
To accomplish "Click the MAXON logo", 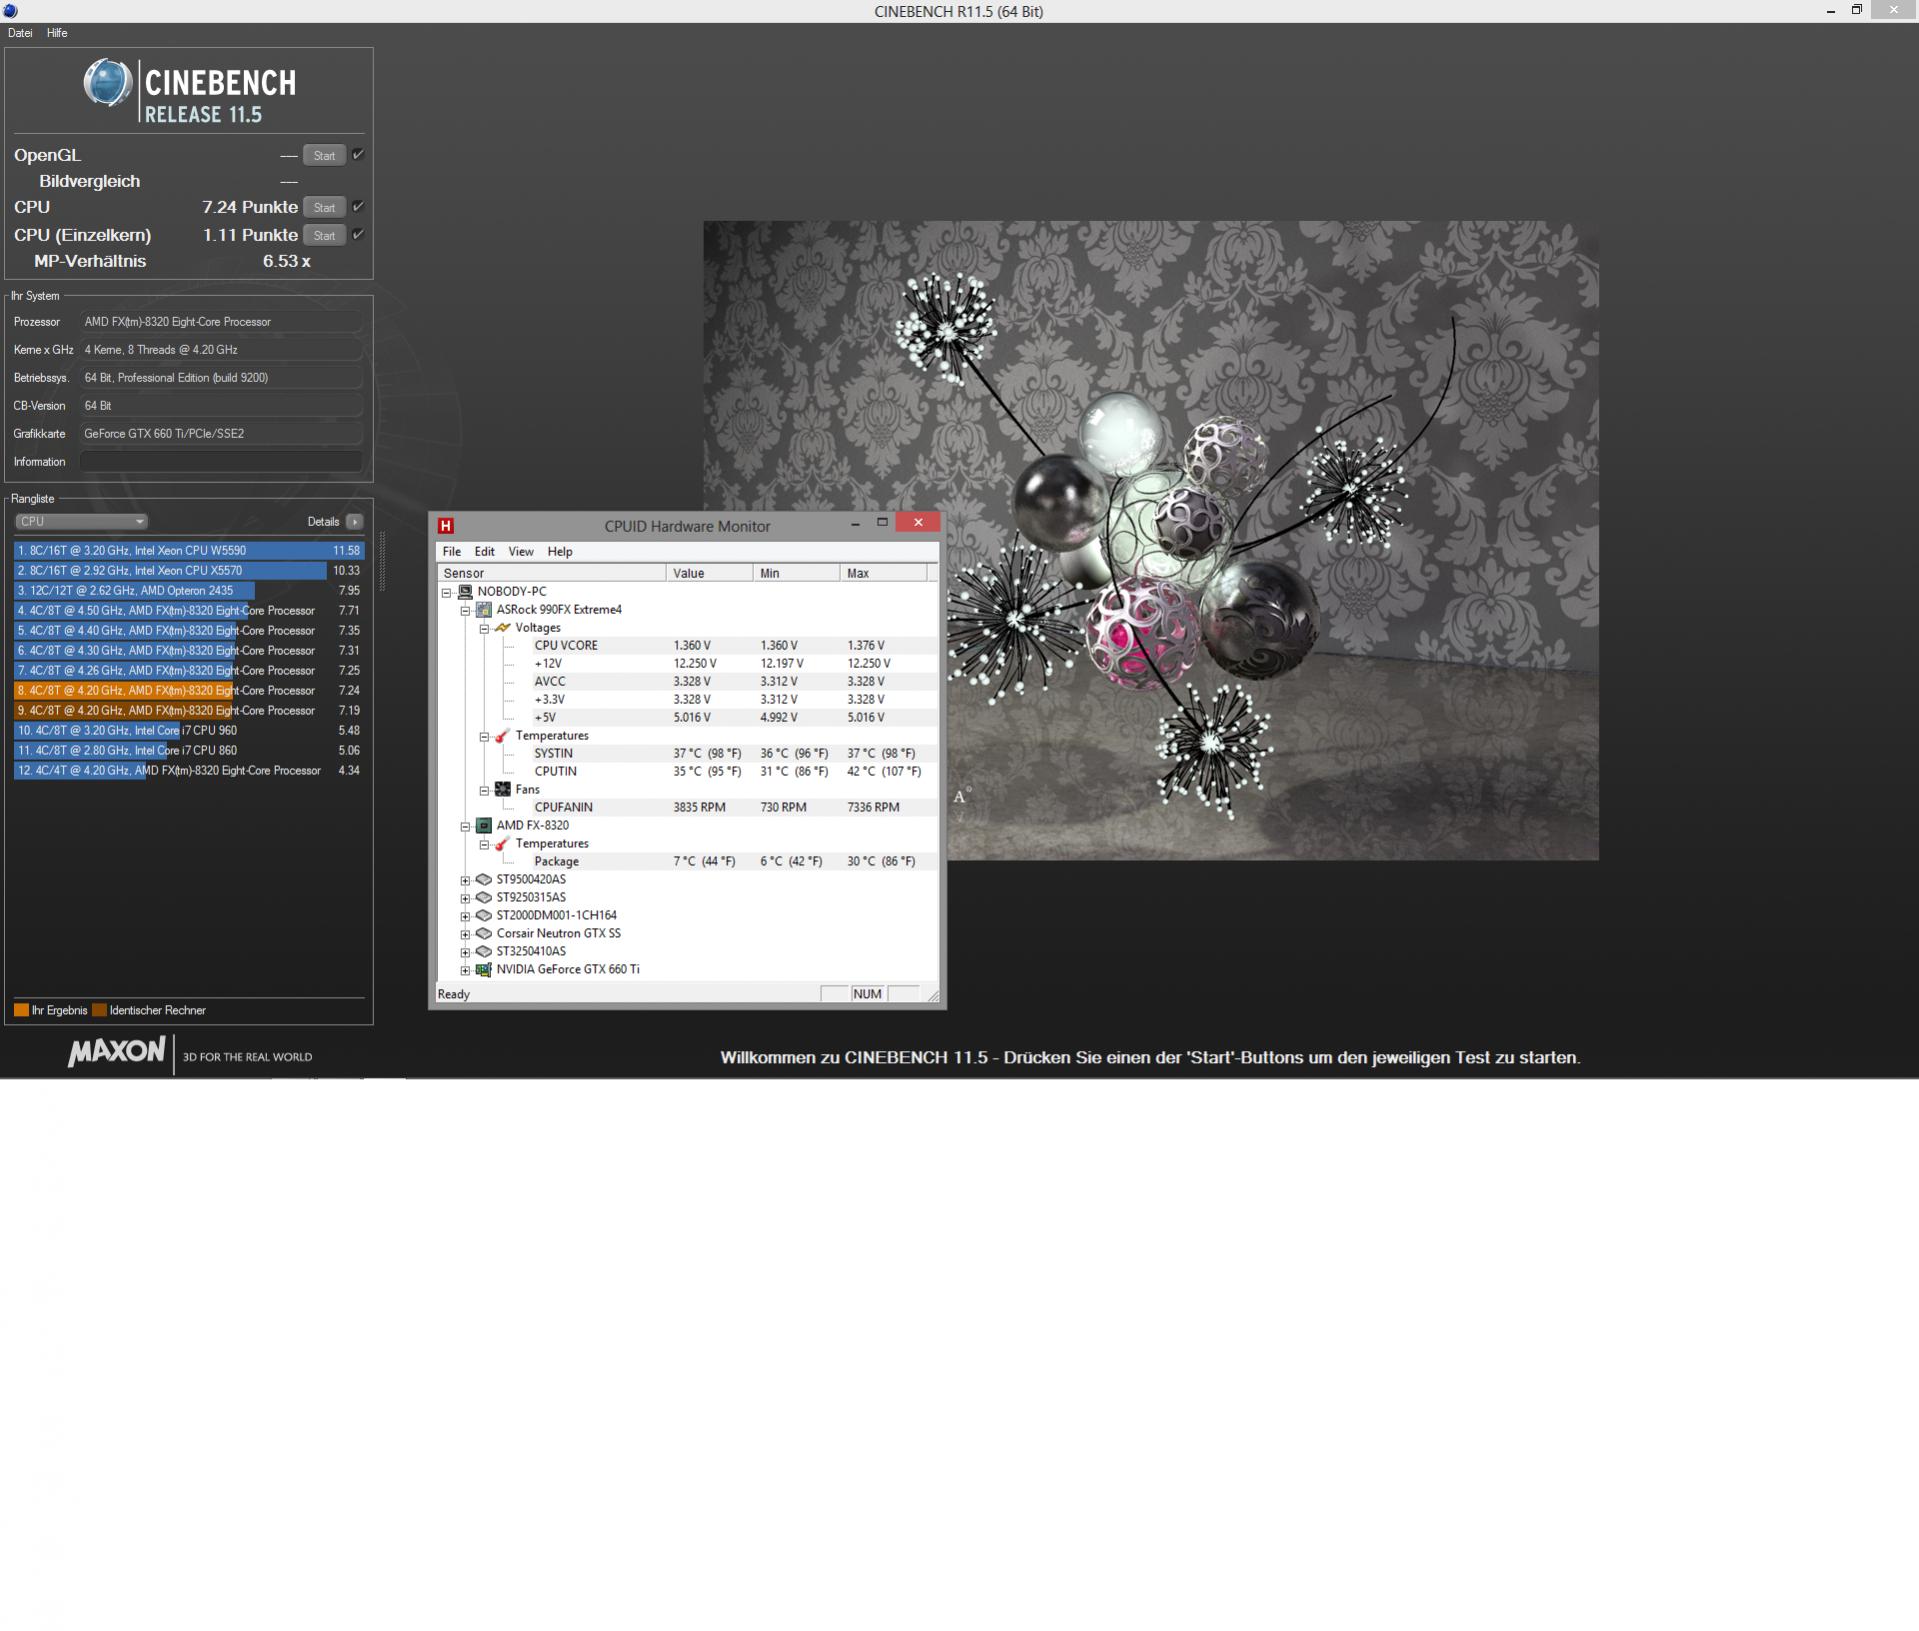I will [x=116, y=1052].
